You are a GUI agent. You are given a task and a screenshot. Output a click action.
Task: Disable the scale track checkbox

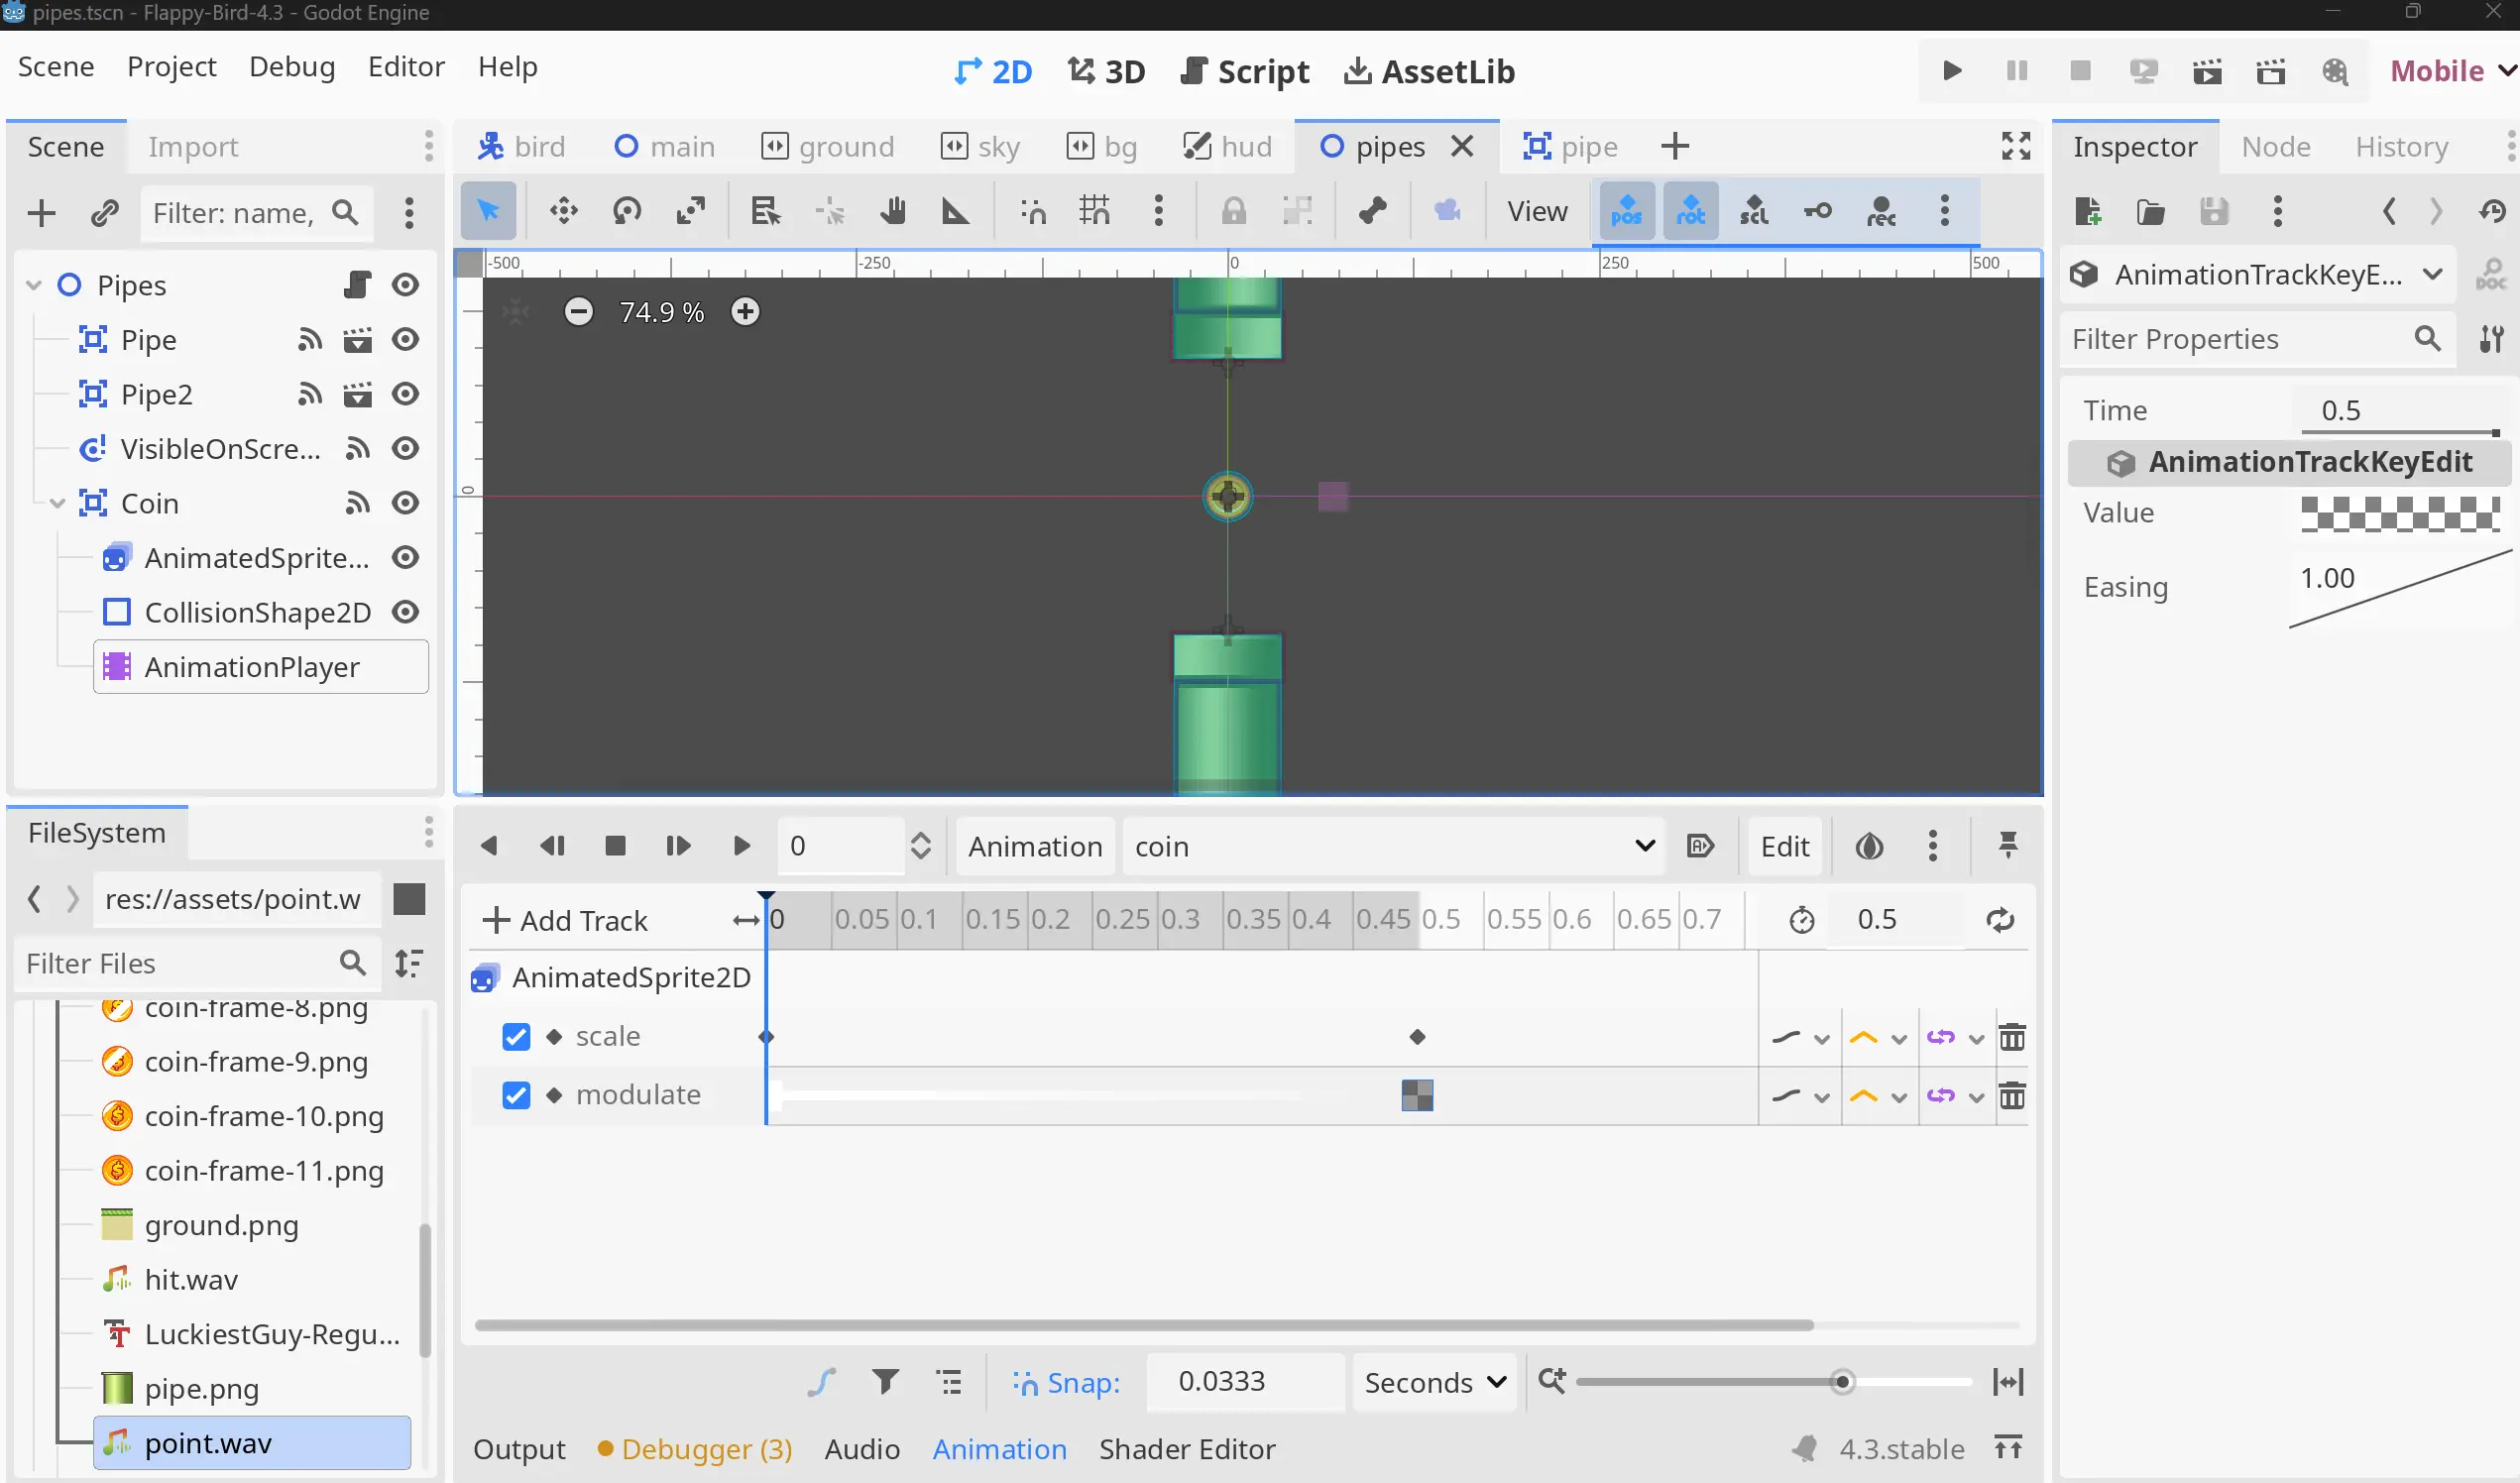516,1037
